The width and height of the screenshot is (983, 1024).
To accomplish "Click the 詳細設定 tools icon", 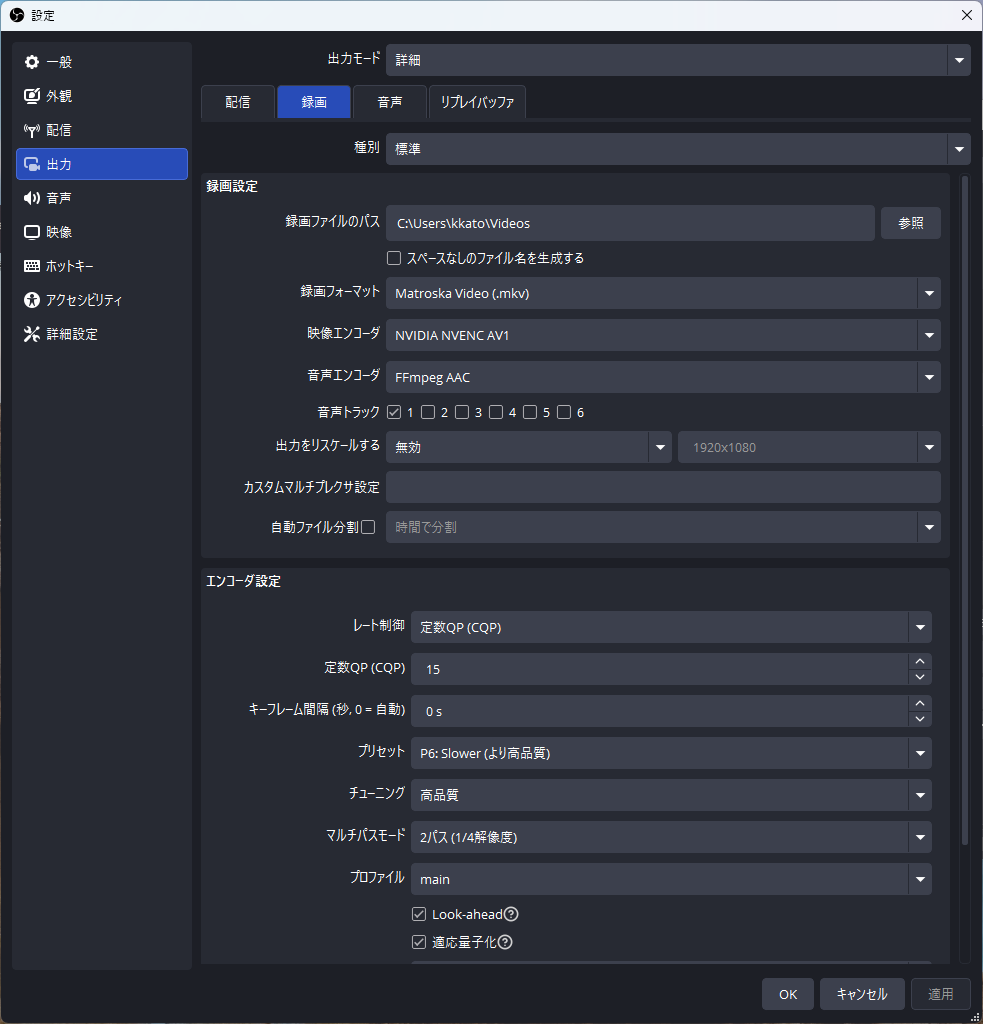I will click(31, 334).
